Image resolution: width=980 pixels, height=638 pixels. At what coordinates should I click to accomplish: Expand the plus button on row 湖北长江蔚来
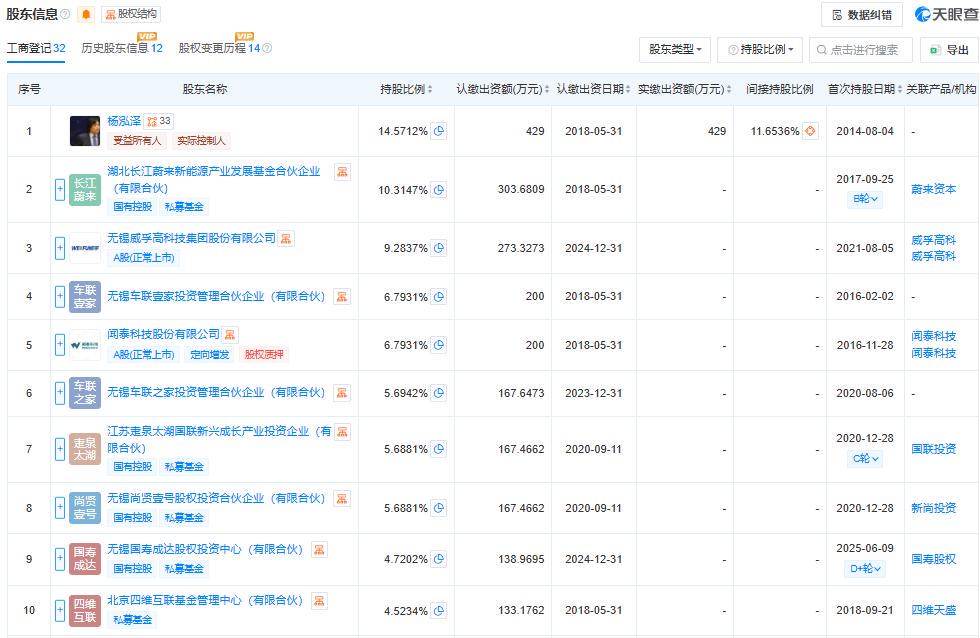click(60, 189)
